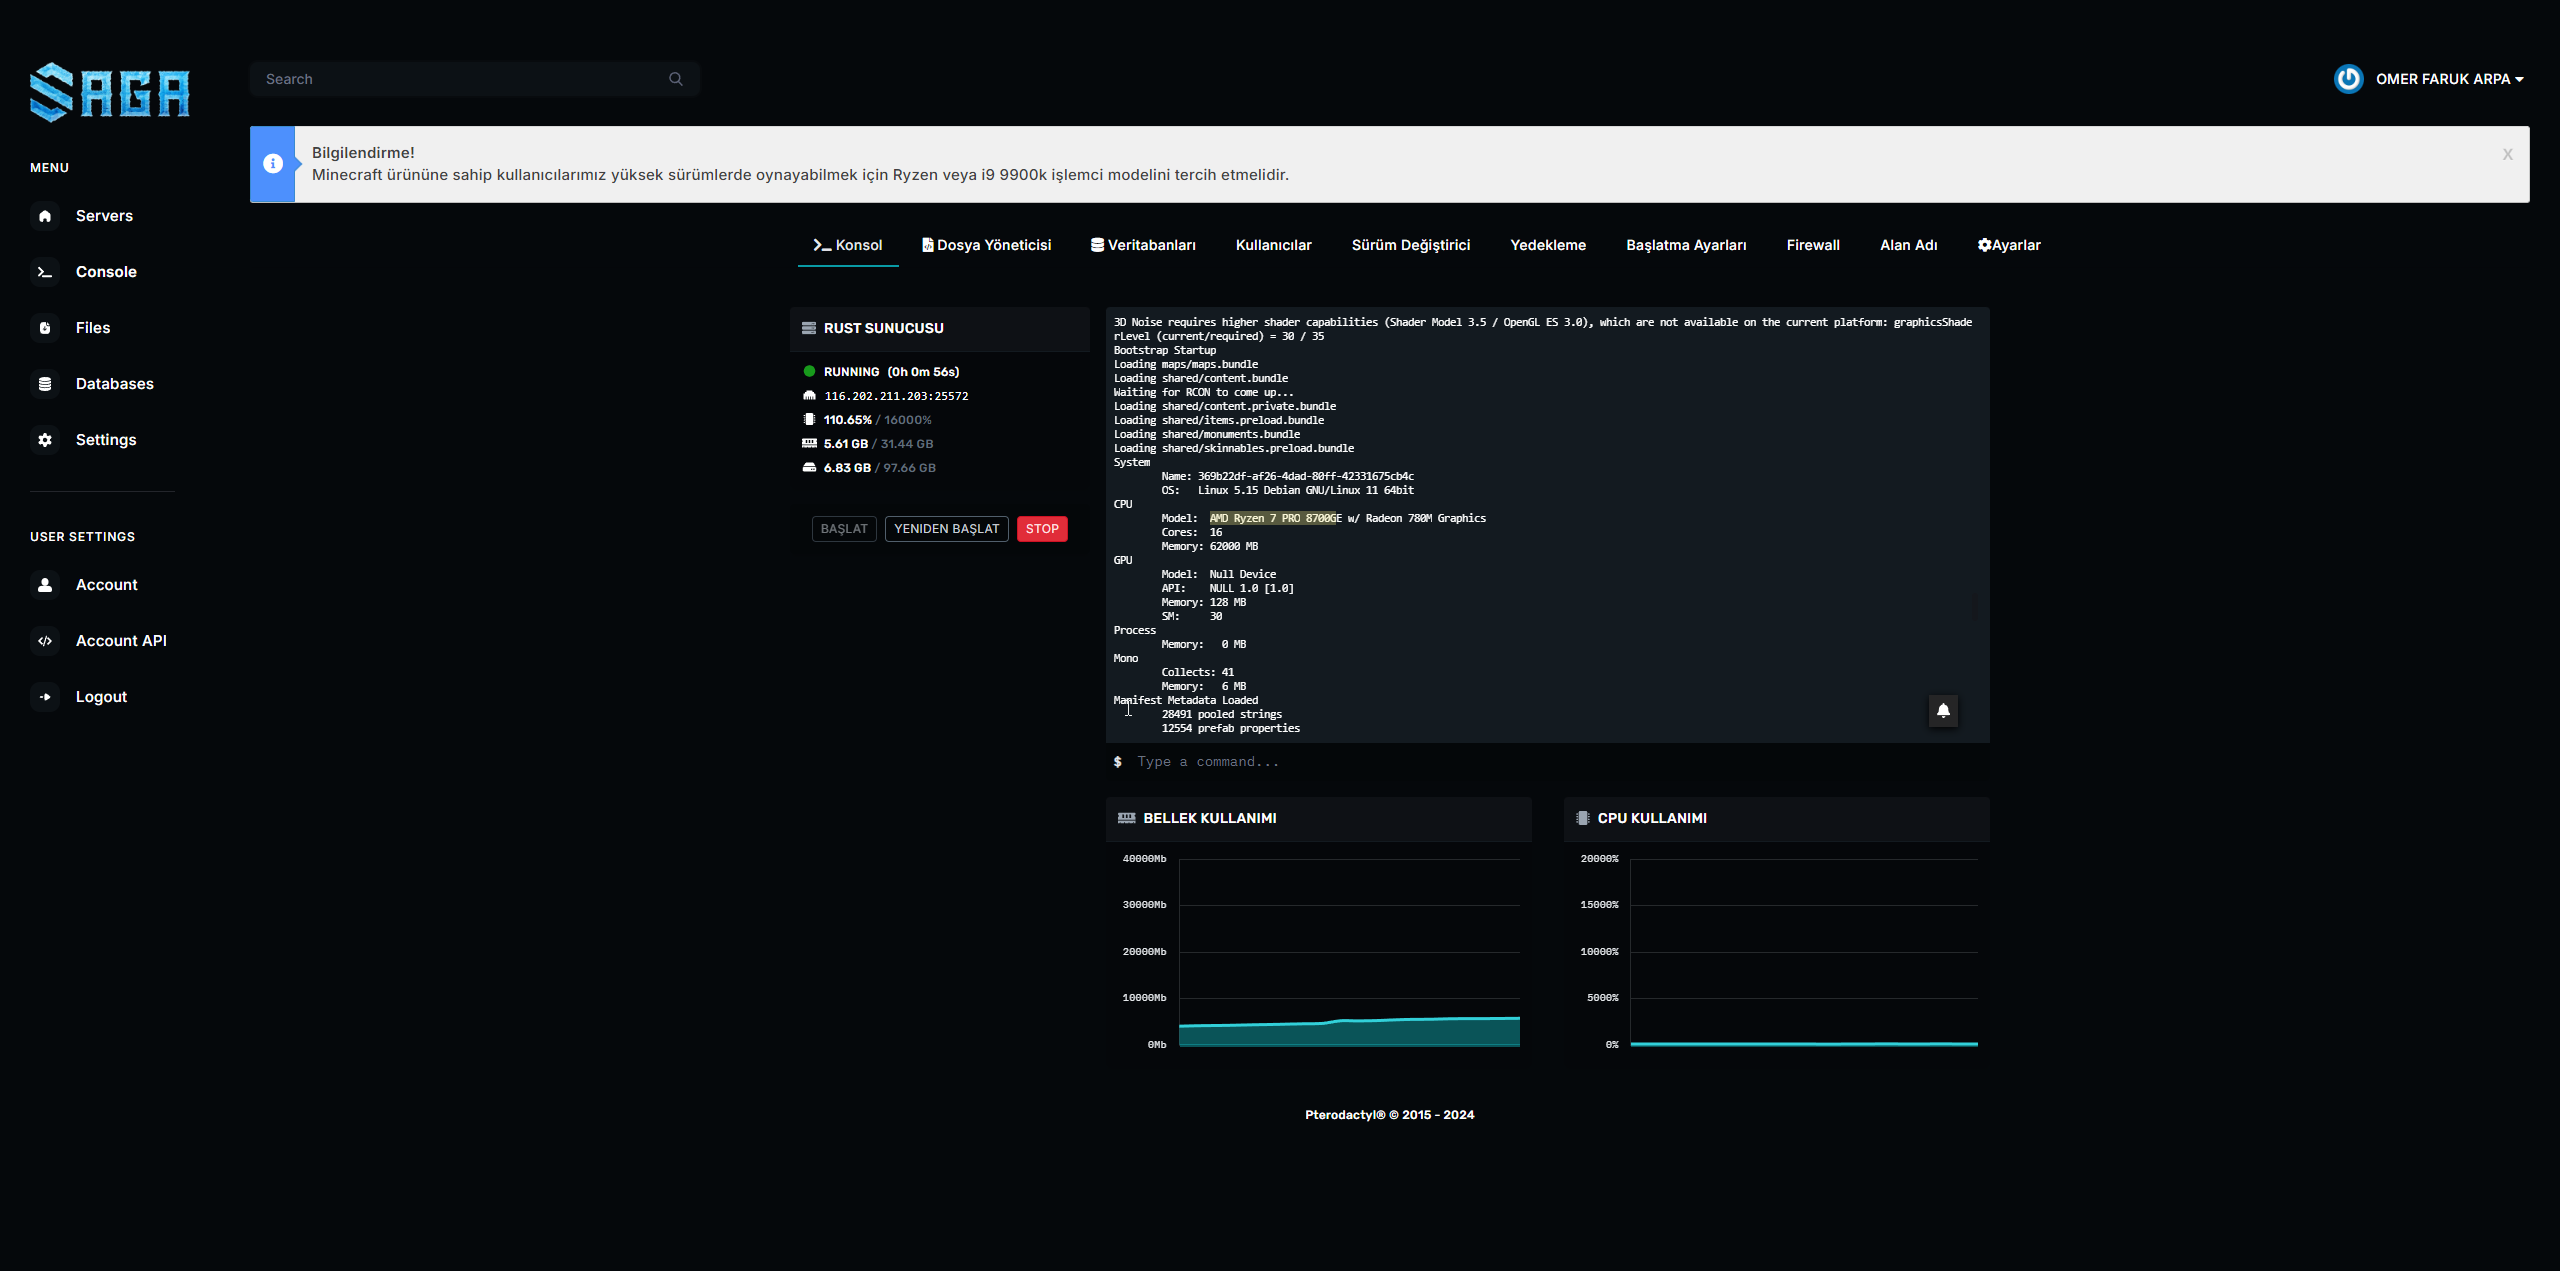Click the red STOP button
Image resolution: width=2560 pixels, height=1271 pixels.
pyautogui.click(x=1042, y=529)
